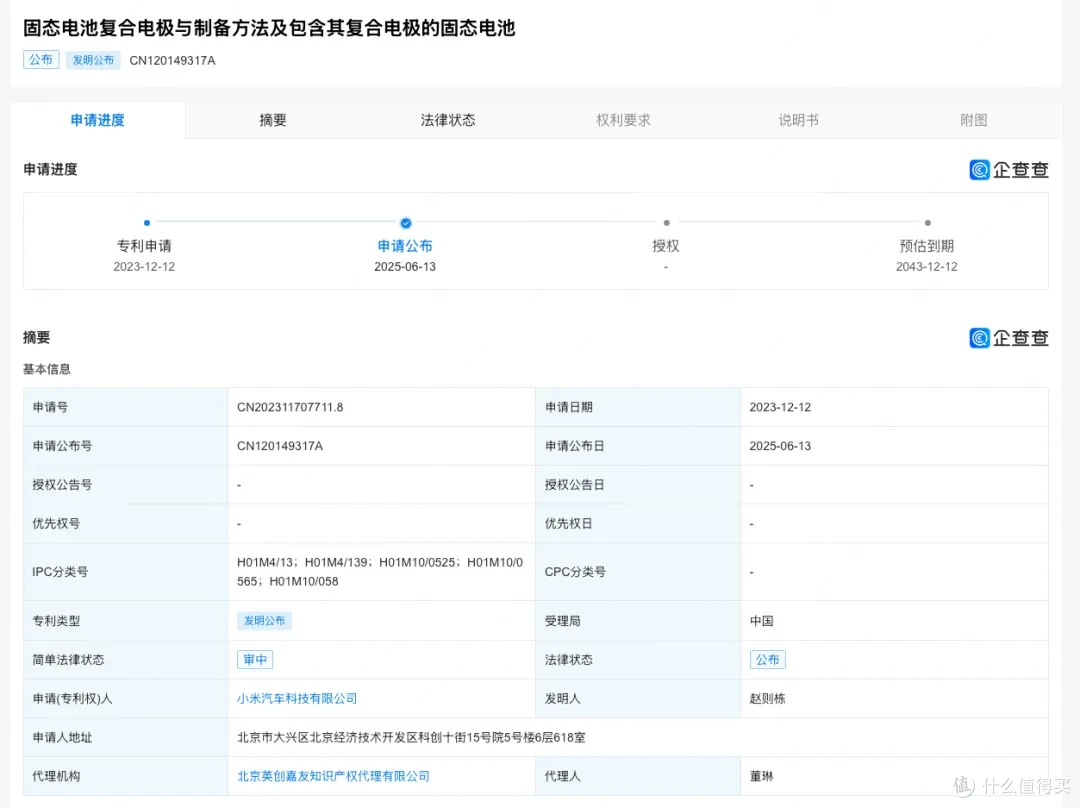Open the 附图 tab
The image size is (1080, 808).
[973, 120]
